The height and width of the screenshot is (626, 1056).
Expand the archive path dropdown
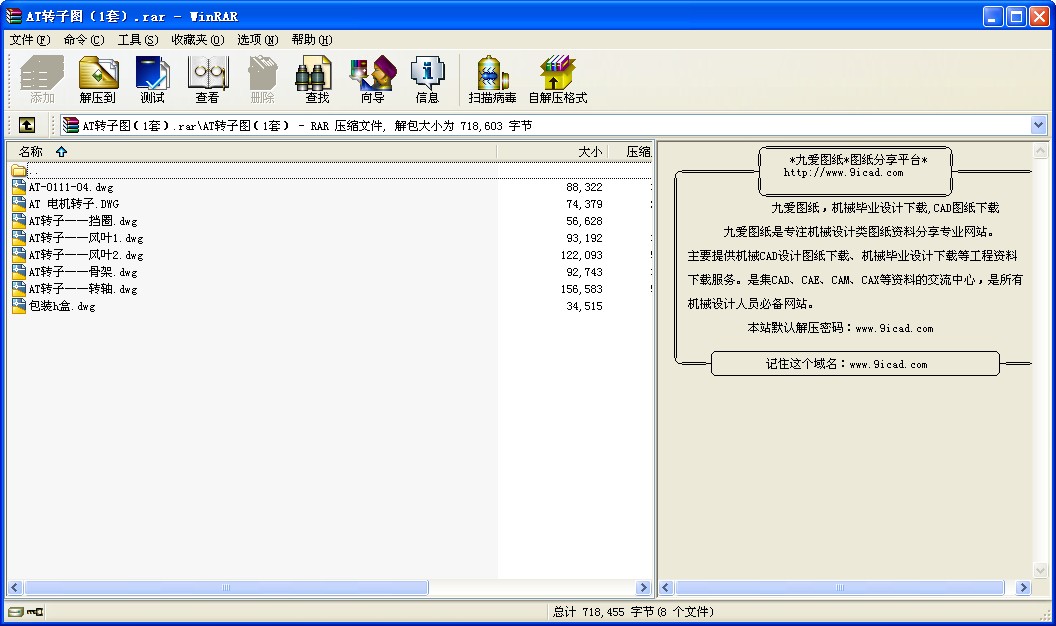[1038, 125]
